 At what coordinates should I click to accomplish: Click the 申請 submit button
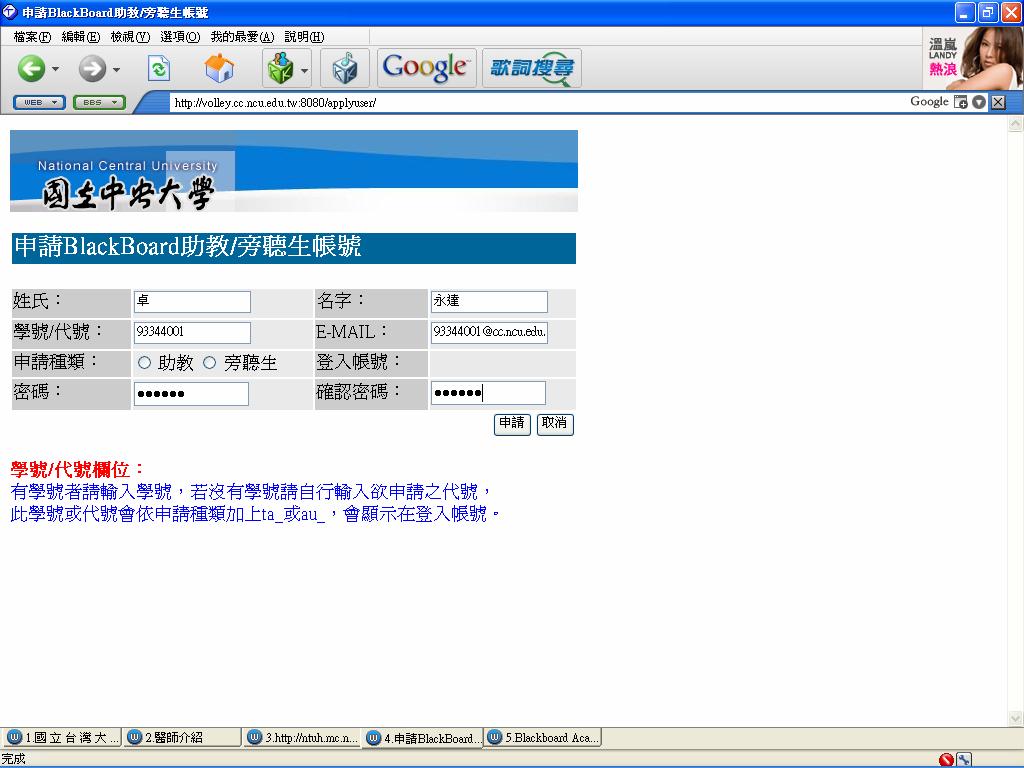coord(512,424)
